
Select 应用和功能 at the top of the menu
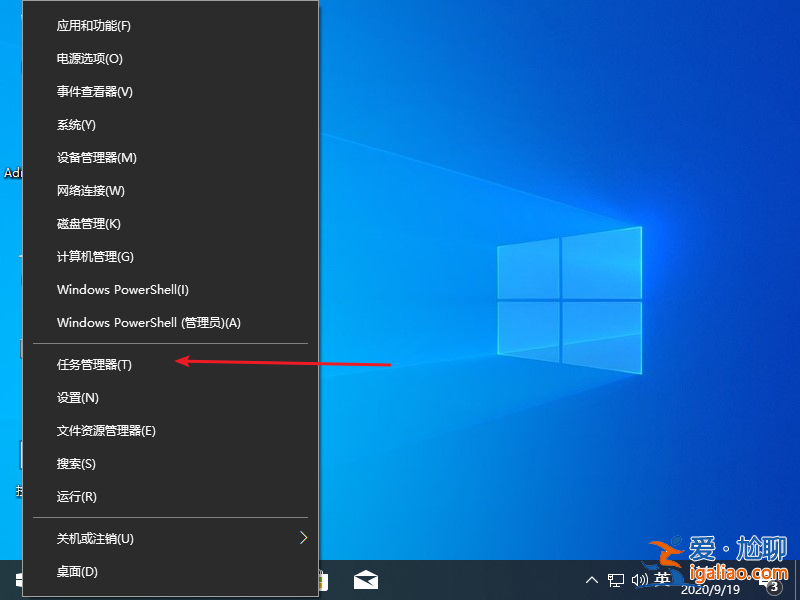93,25
